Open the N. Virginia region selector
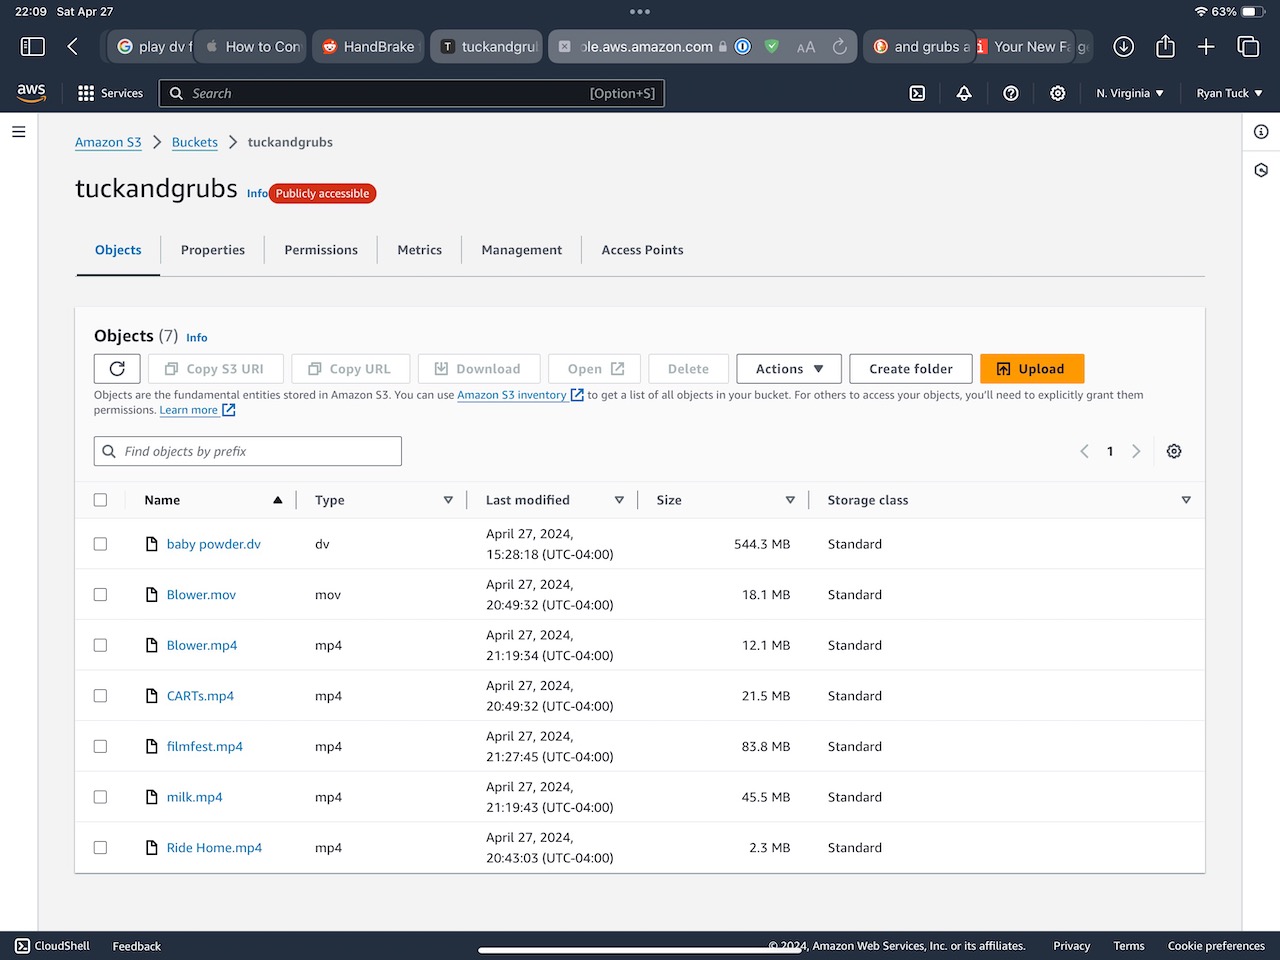 click(x=1129, y=93)
